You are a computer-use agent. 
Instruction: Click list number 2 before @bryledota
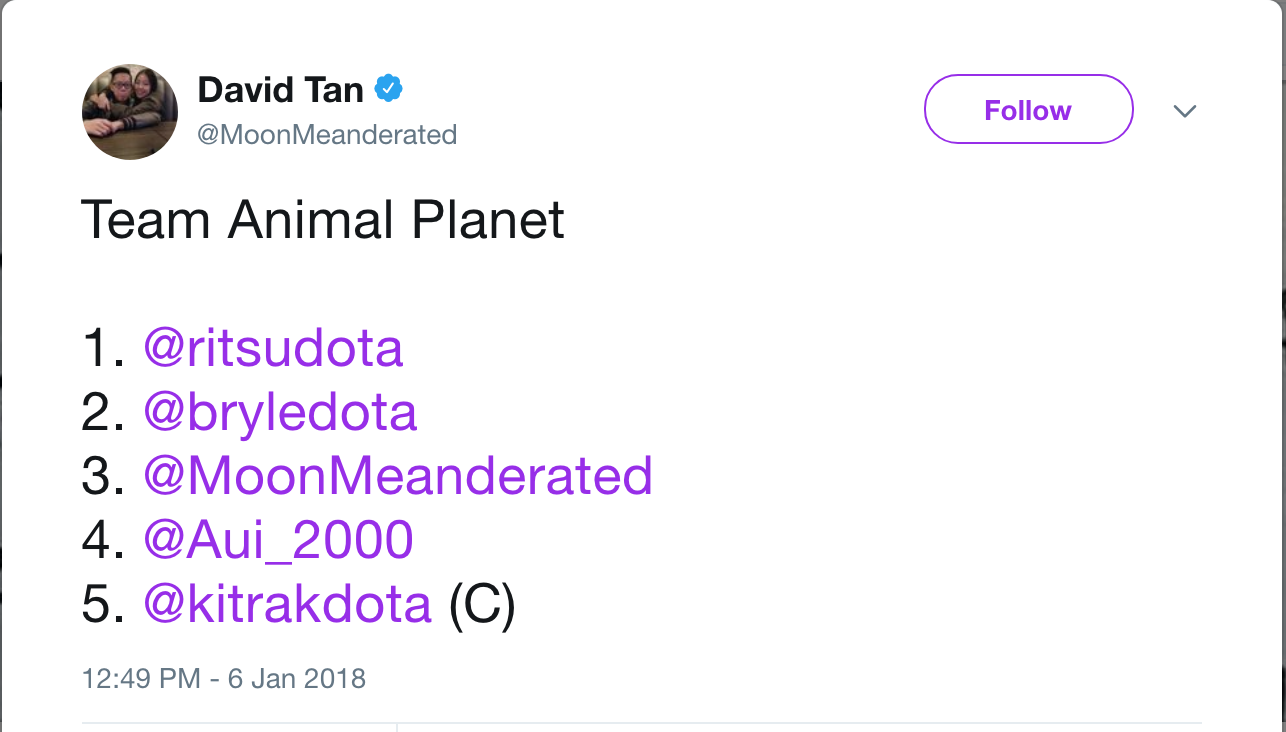point(103,412)
